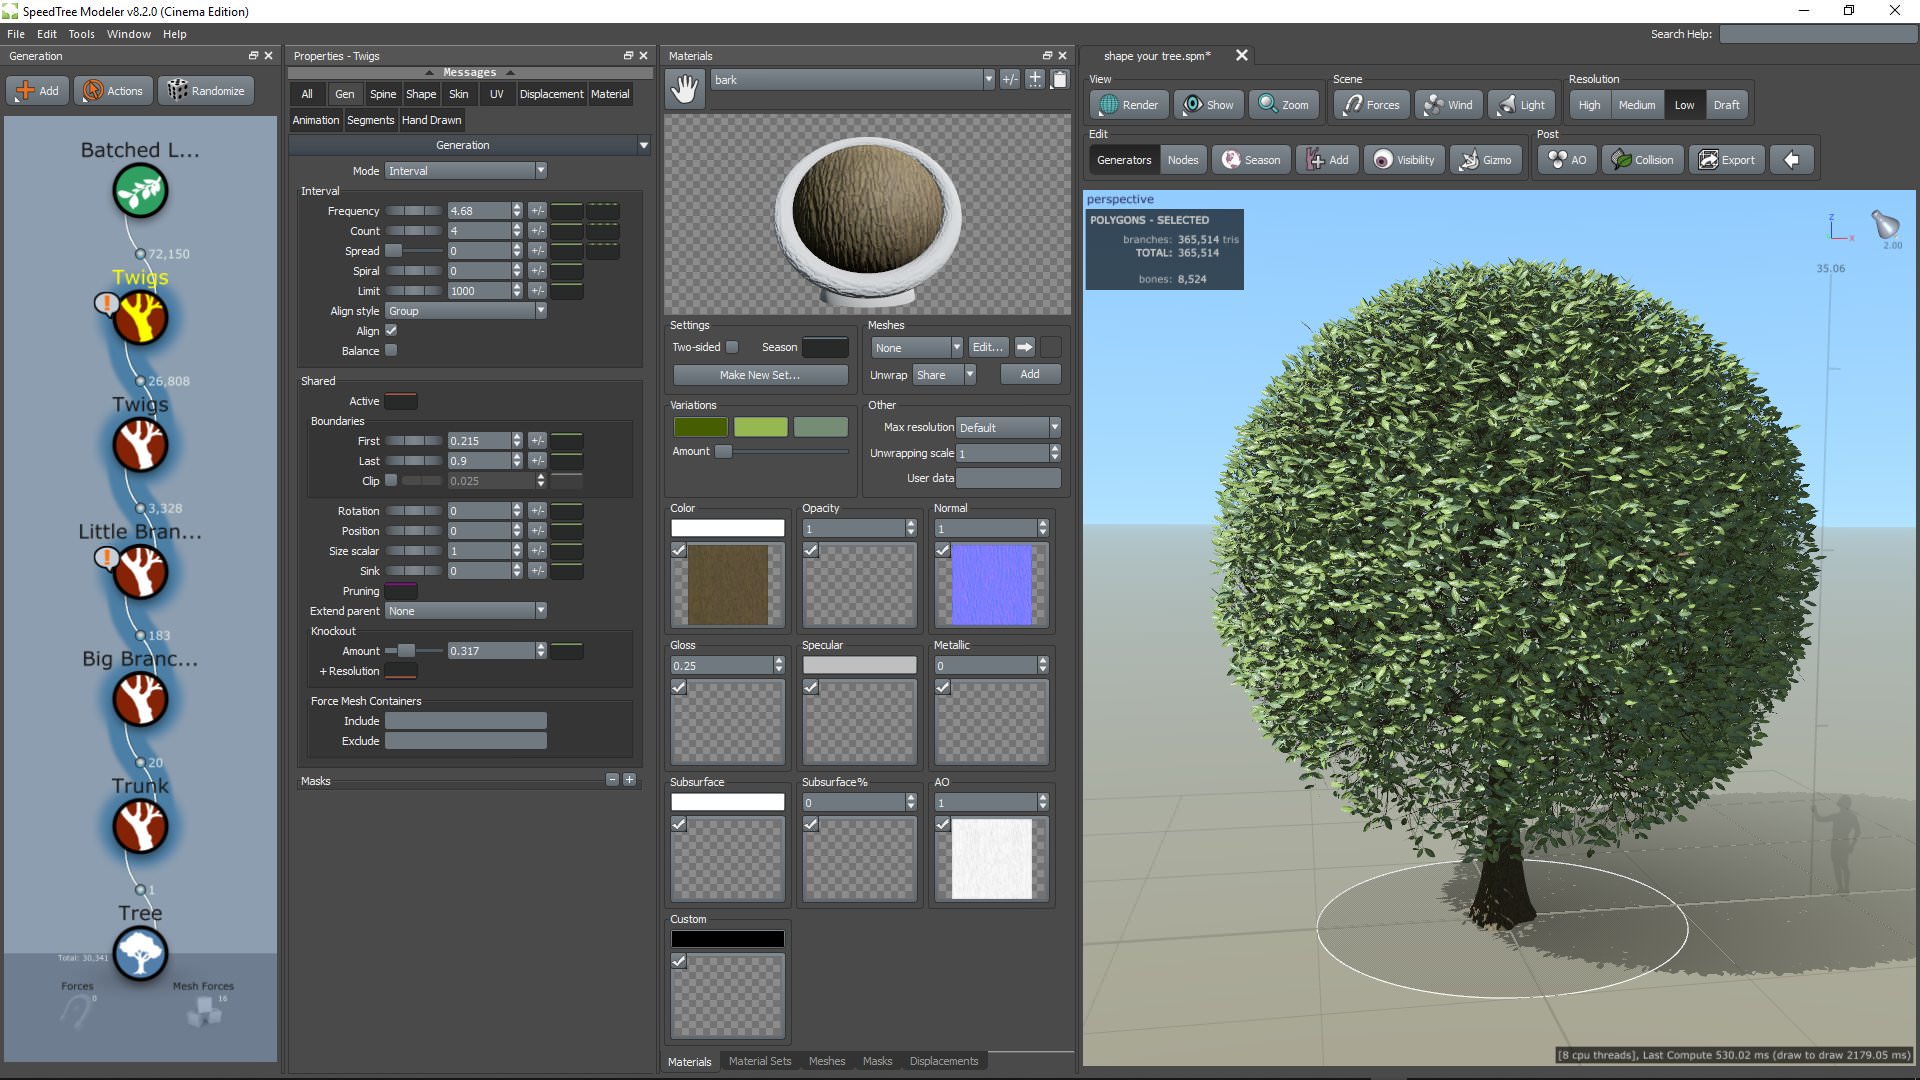Select the Displacement tab
Viewport: 1920px width, 1080px height.
coord(550,94)
